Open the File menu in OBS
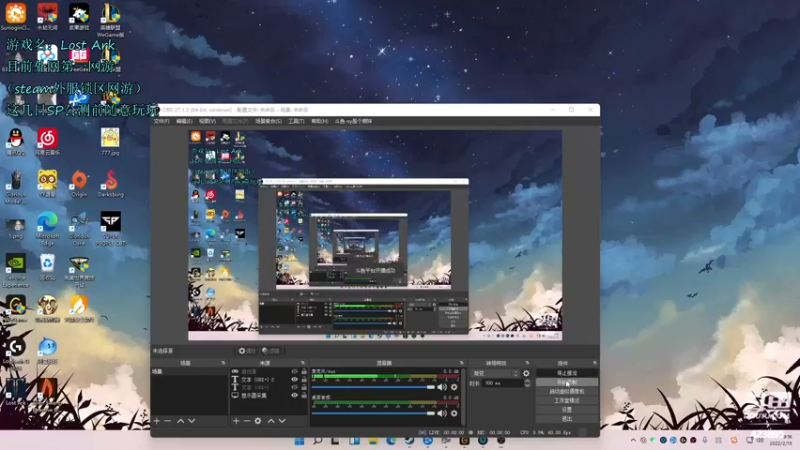 click(161, 121)
